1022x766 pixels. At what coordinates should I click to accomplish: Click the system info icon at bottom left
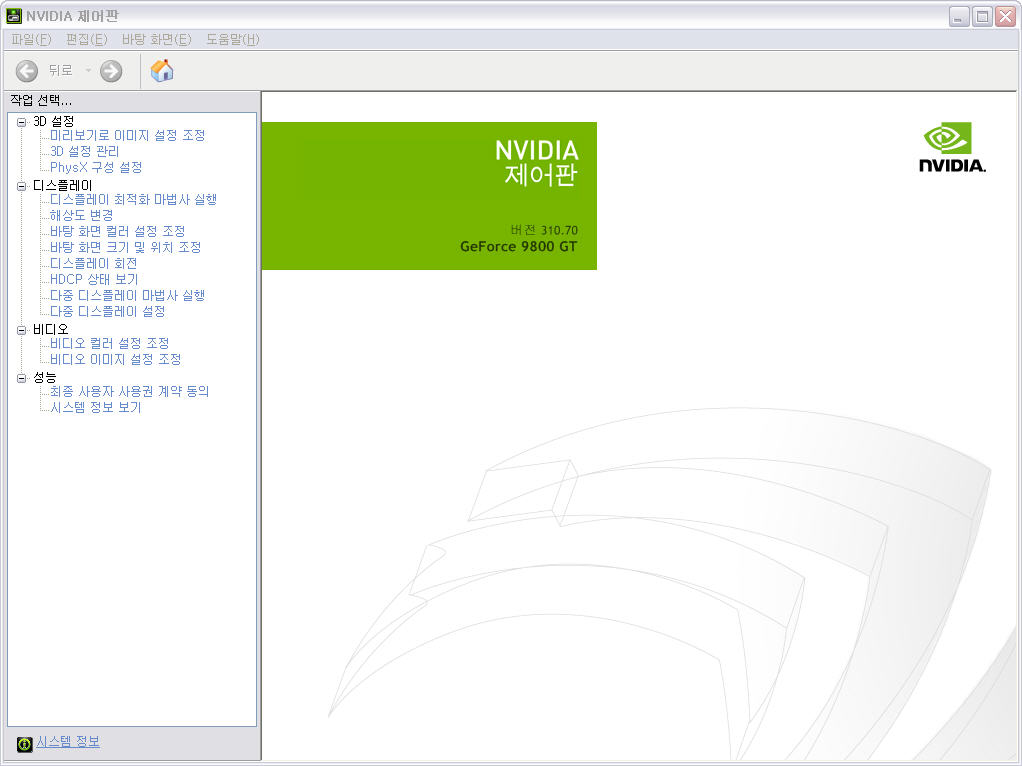click(25, 743)
